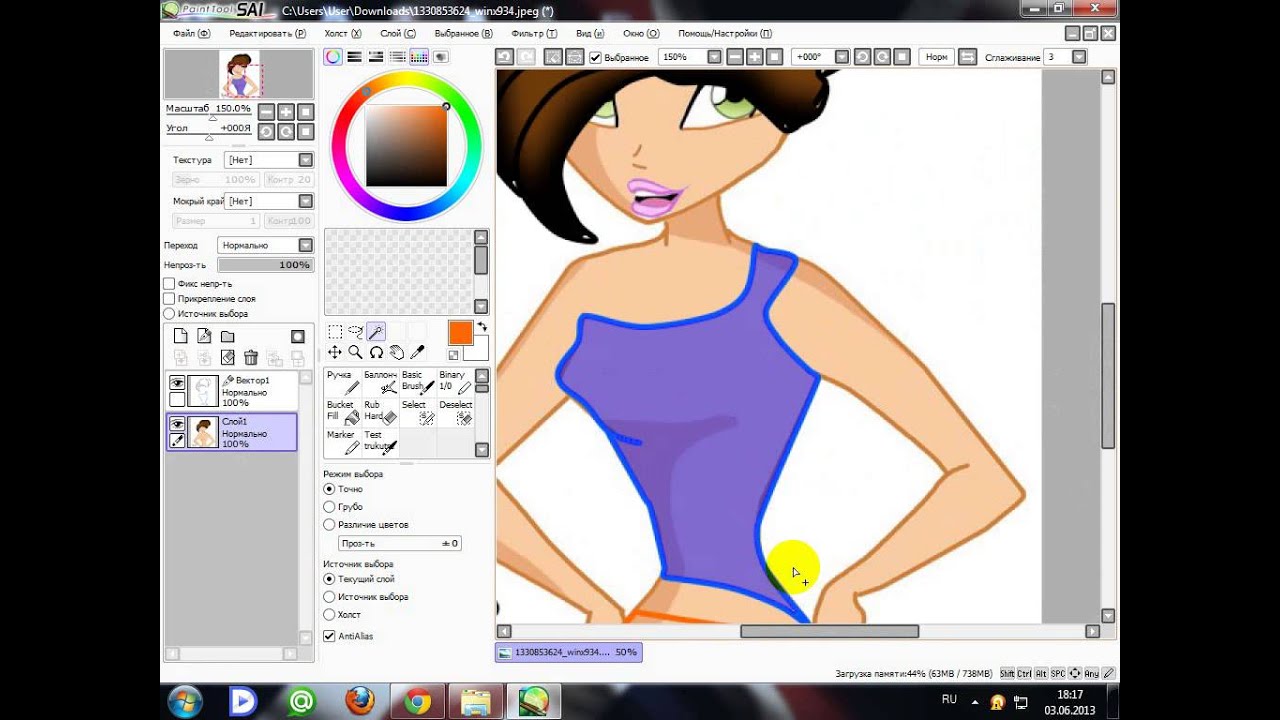Click the Непроз-ть opacity slider
The image size is (1280, 720).
[x=265, y=265]
